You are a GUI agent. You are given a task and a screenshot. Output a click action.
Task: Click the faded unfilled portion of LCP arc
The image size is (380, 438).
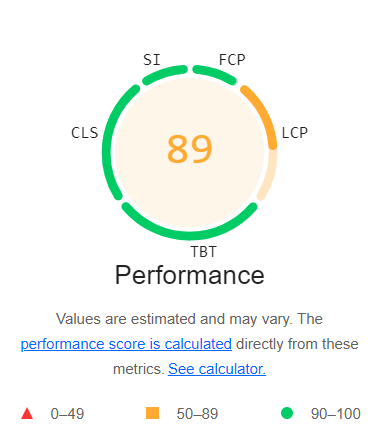[270, 175]
